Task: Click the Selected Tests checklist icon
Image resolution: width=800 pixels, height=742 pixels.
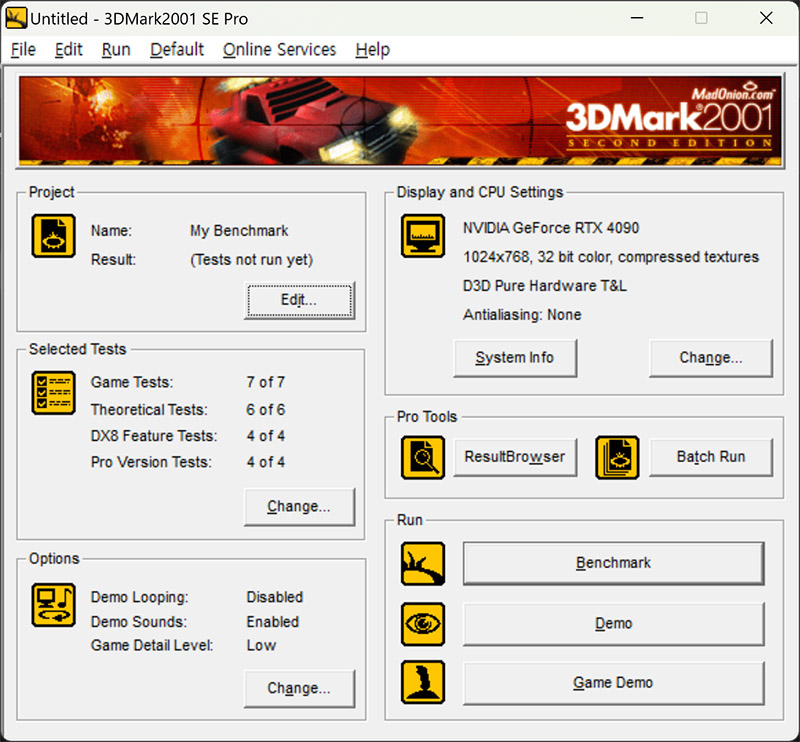Action: tap(54, 393)
